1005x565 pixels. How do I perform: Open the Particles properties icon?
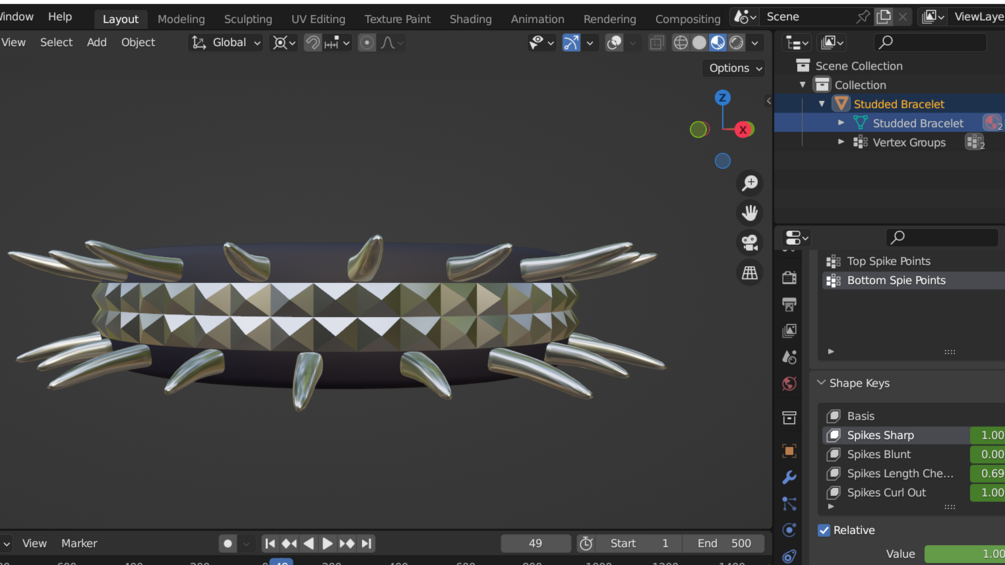[x=789, y=504]
